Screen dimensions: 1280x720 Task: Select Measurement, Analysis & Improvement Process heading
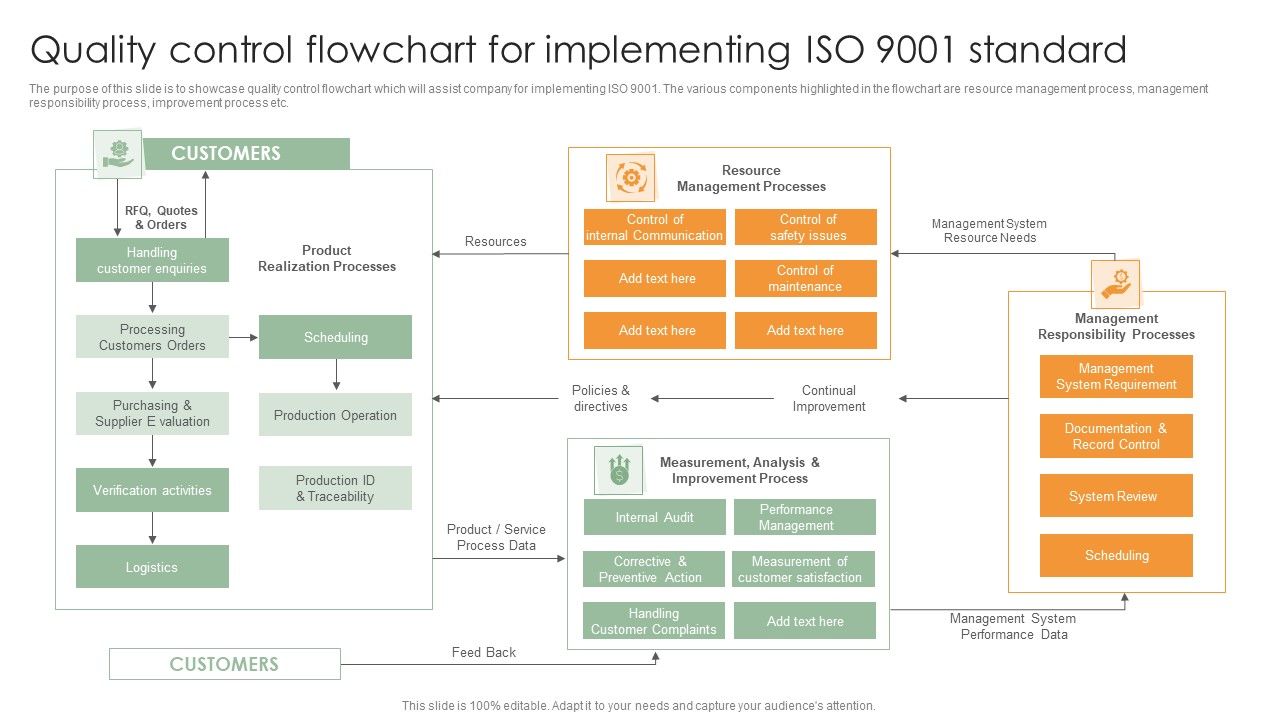[740, 470]
